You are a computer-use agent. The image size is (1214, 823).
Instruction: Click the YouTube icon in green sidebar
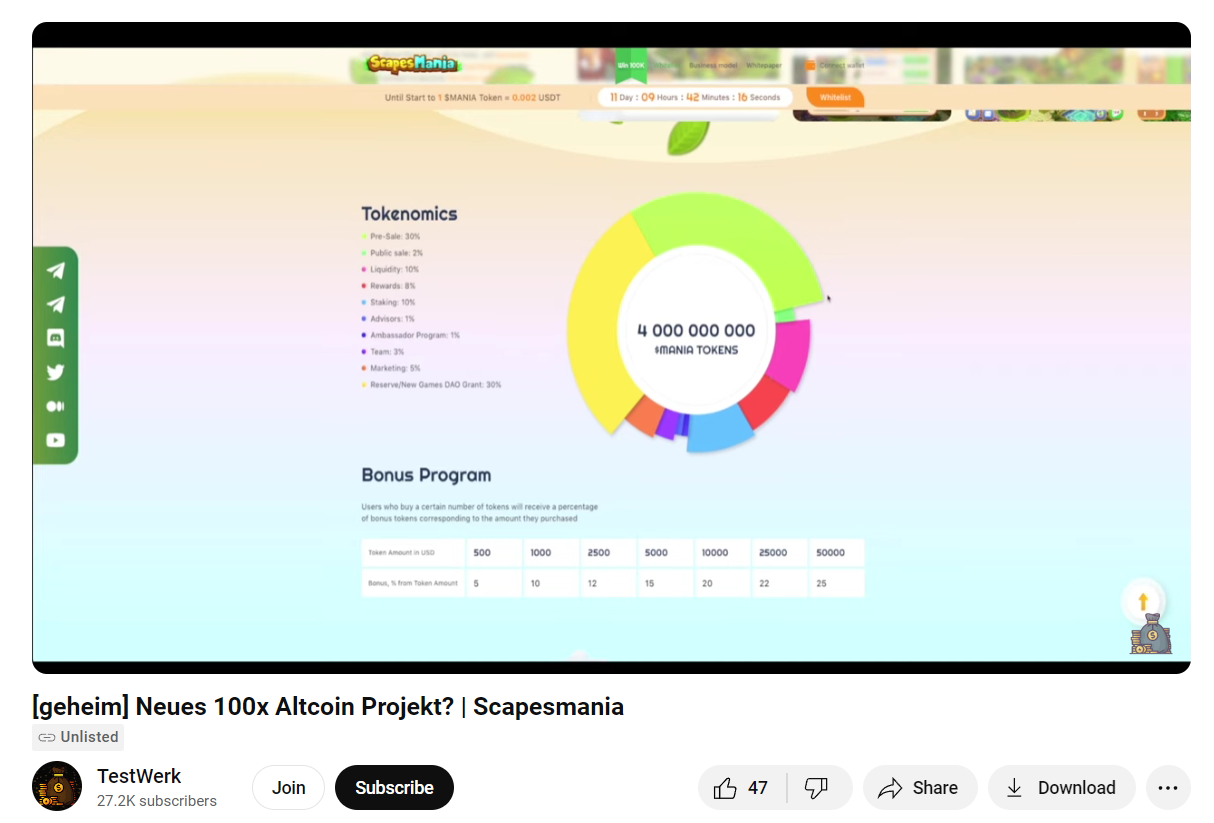[x=56, y=440]
